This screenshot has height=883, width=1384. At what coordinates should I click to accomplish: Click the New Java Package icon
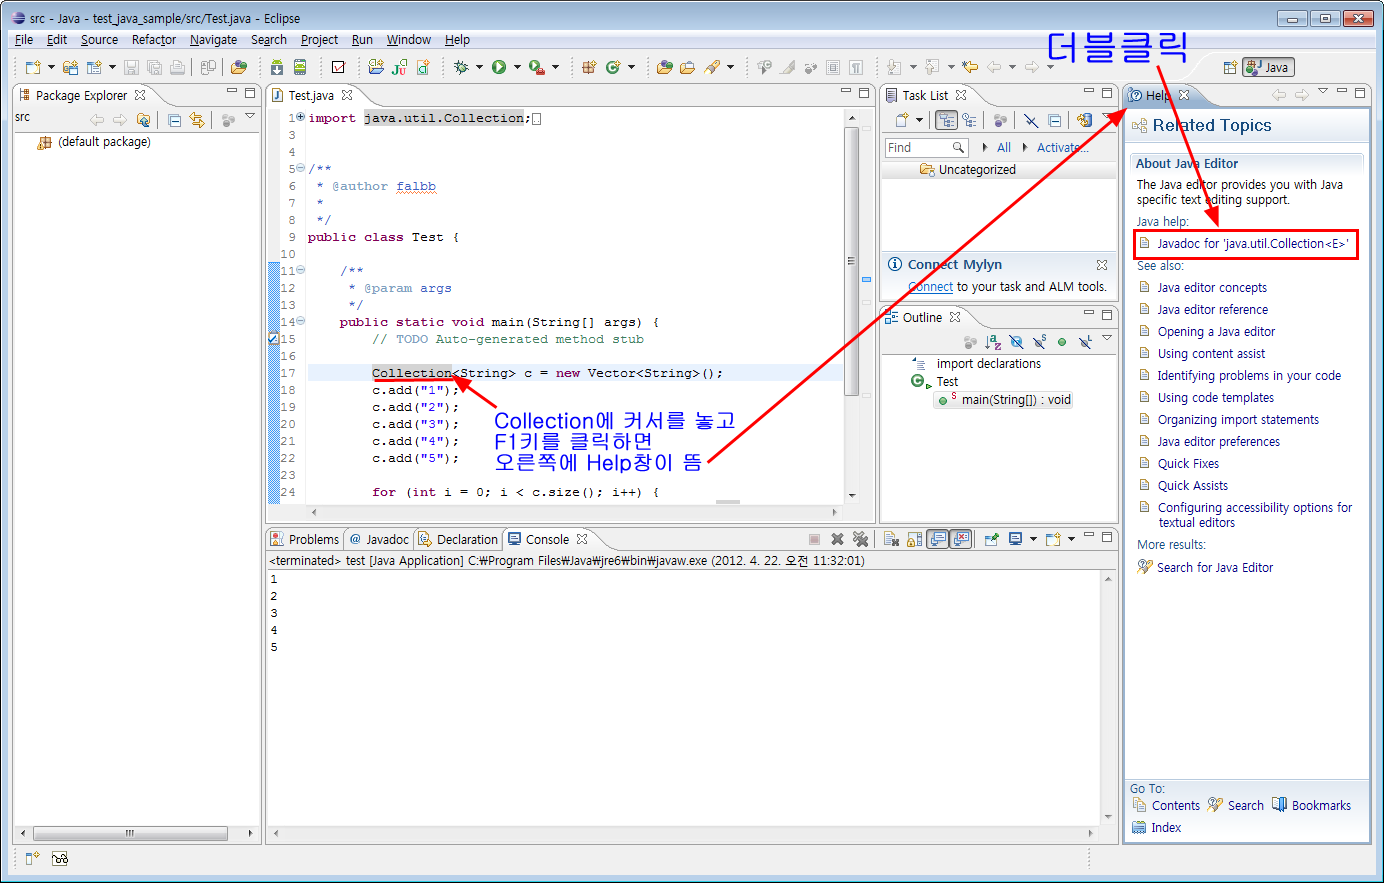point(589,67)
